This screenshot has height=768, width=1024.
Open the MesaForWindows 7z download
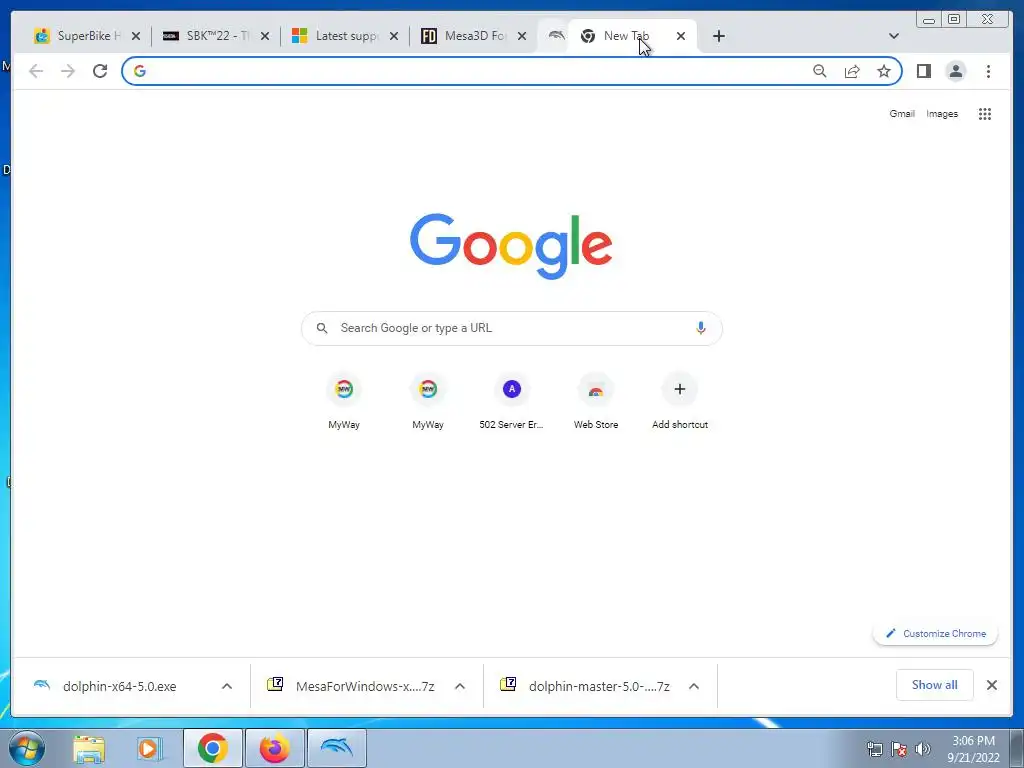(364, 686)
